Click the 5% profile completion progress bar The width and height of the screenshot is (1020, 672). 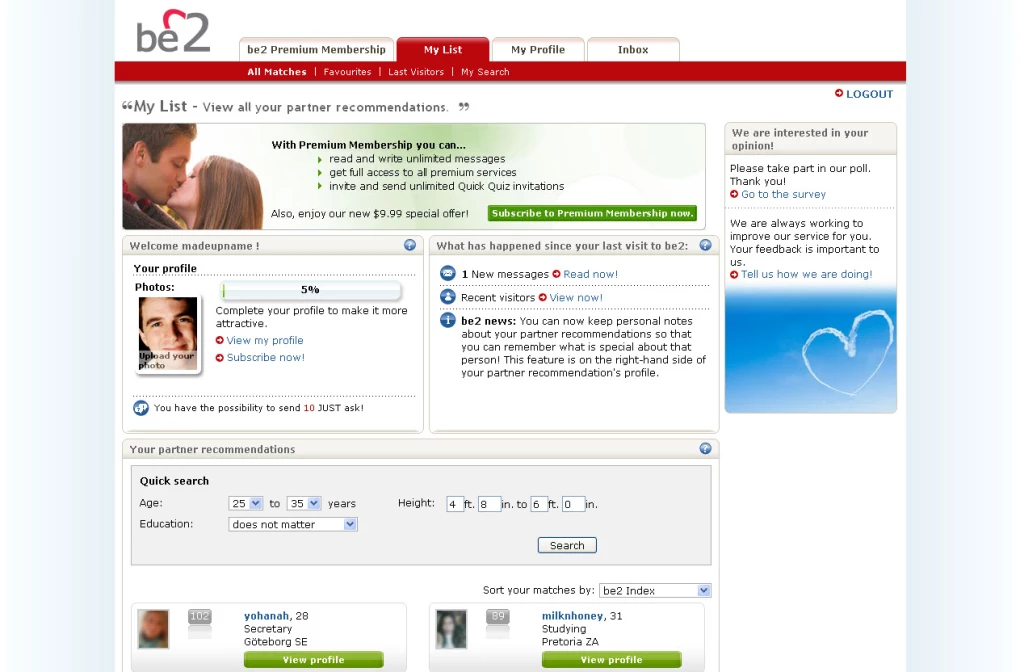(310, 289)
